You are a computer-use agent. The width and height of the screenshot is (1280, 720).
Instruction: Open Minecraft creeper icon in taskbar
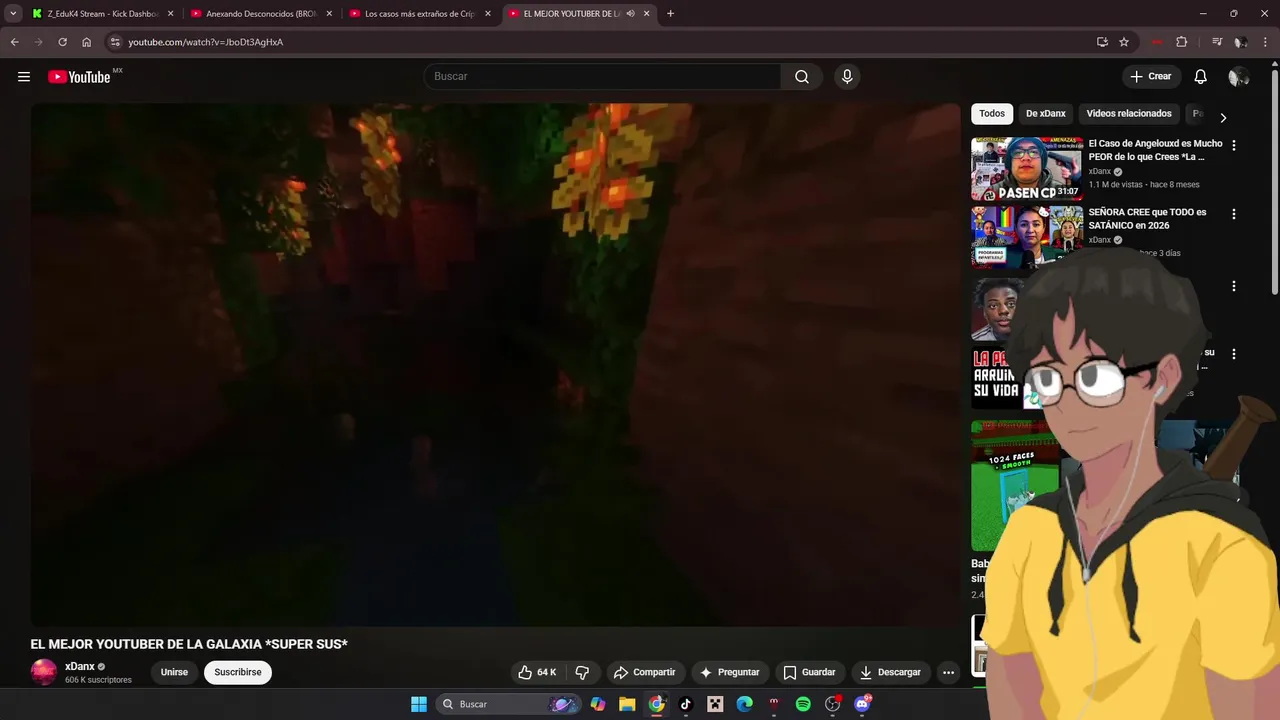tap(715, 704)
